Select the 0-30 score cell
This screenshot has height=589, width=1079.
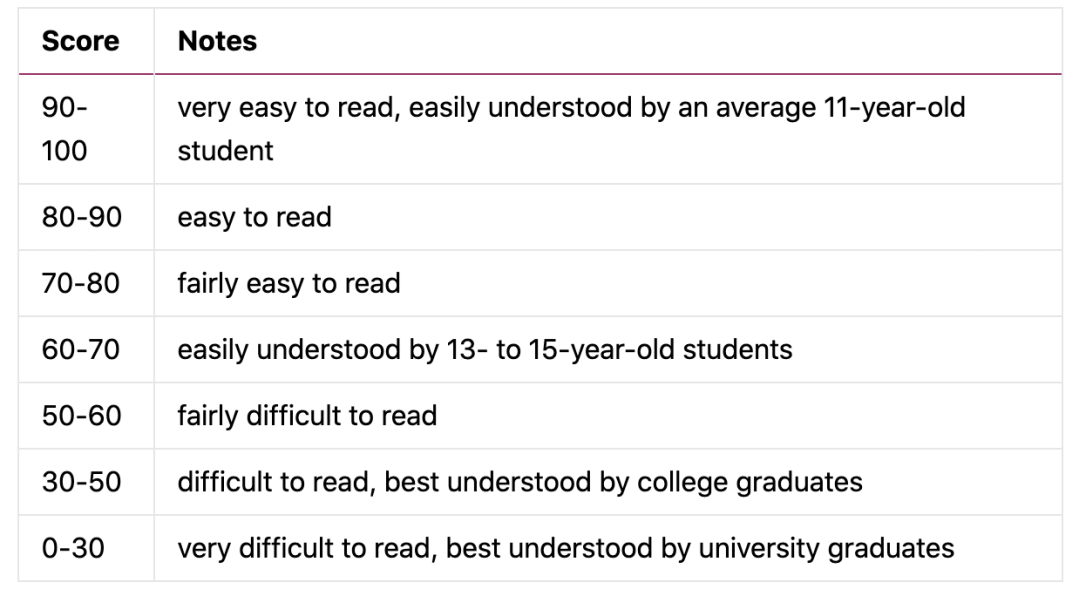pos(71,547)
